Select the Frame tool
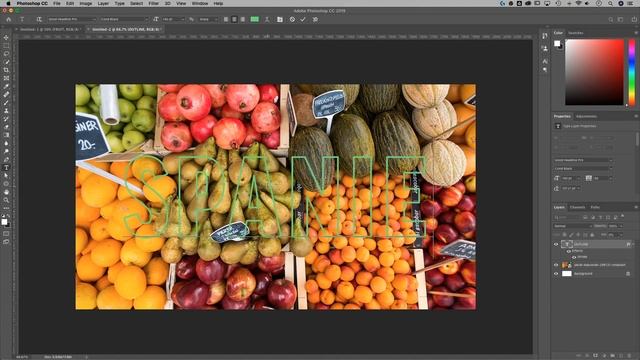Image resolution: width=640 pixels, height=360 pixels. pos(6,78)
